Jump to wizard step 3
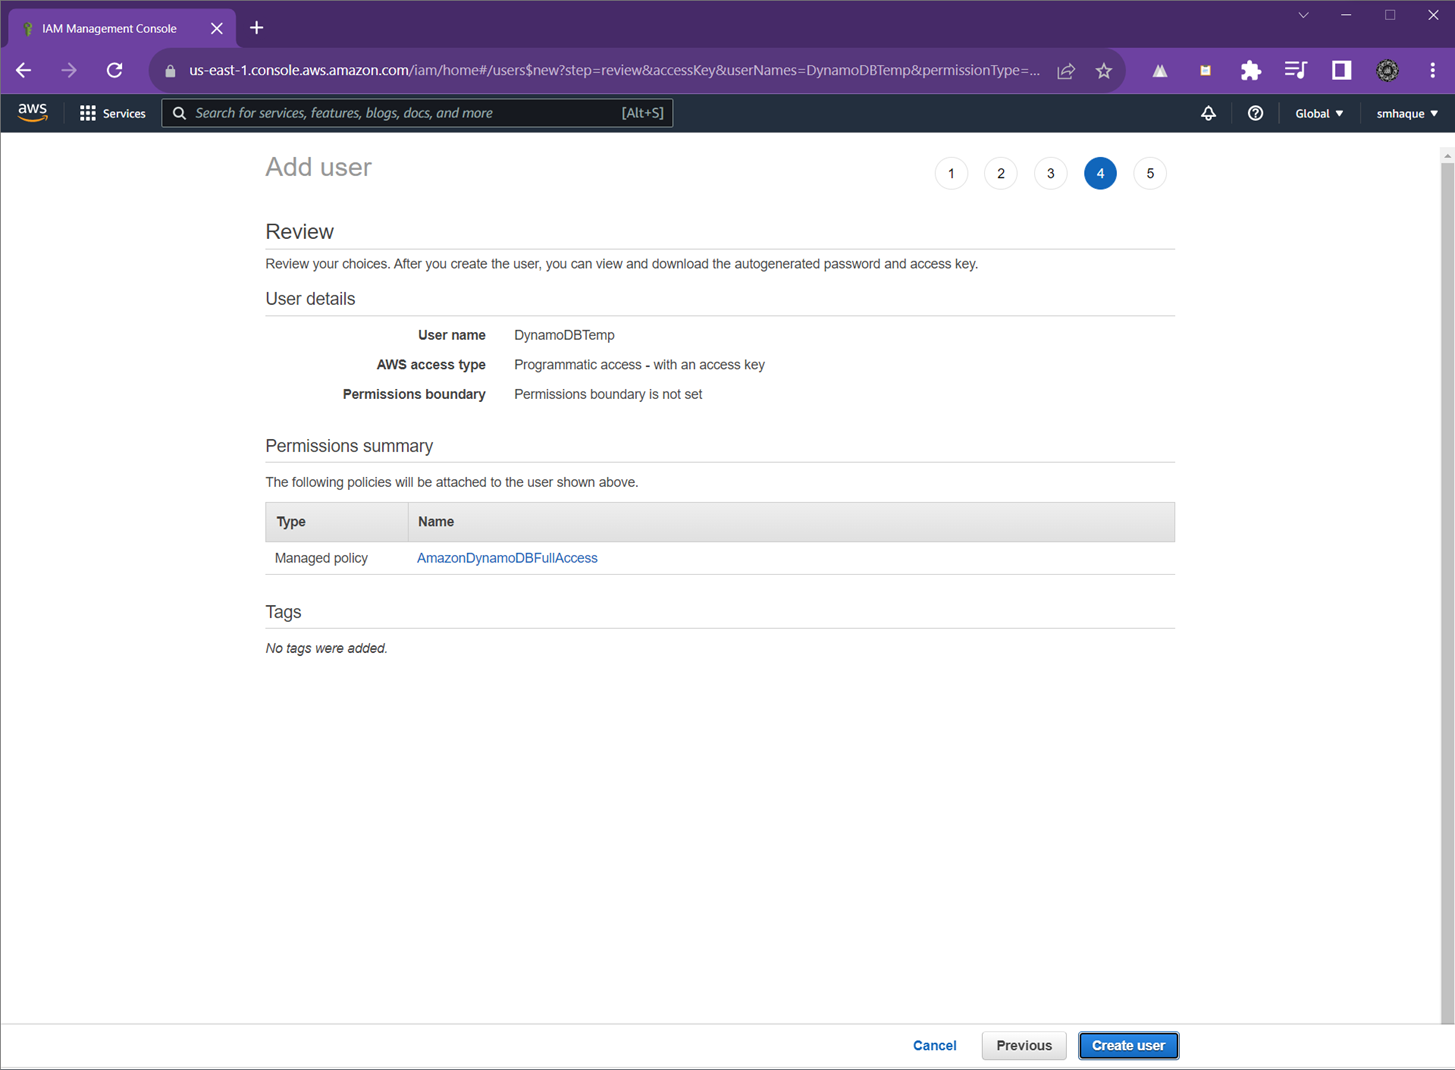 point(1050,174)
